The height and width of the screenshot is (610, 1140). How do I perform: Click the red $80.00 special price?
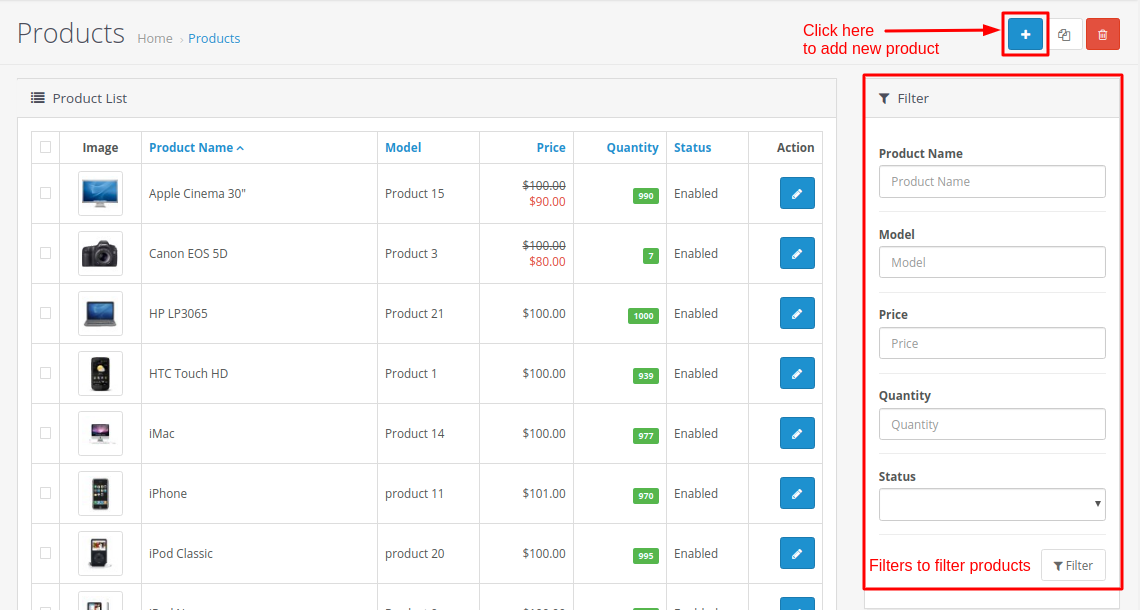tap(547, 262)
